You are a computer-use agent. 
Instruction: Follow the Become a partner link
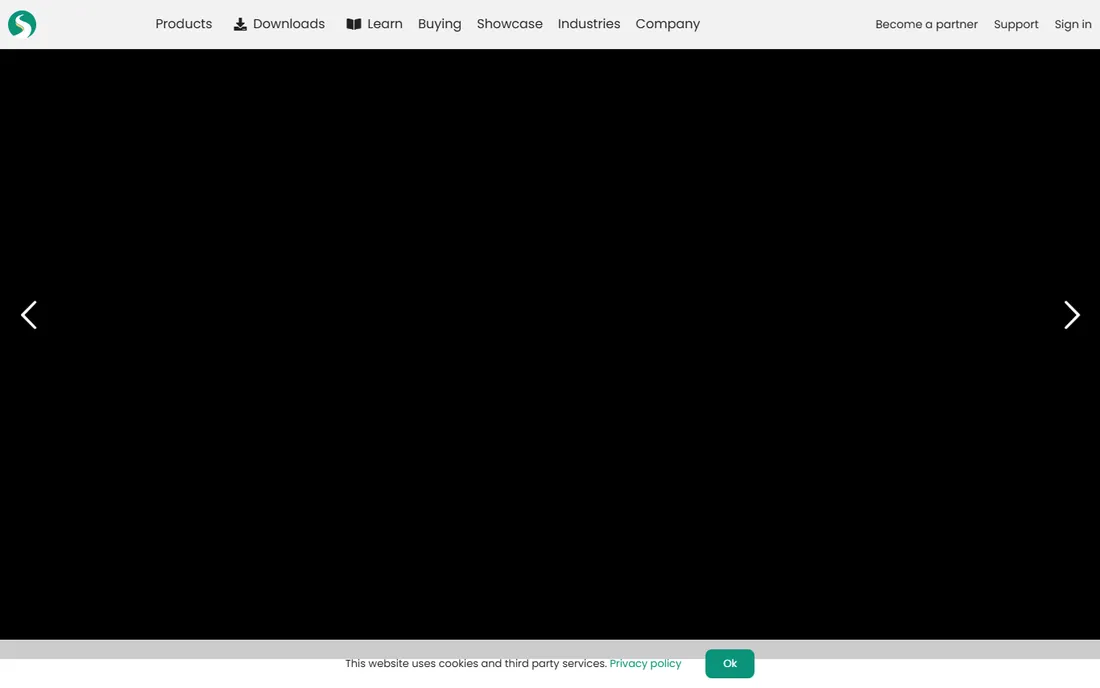click(x=926, y=25)
